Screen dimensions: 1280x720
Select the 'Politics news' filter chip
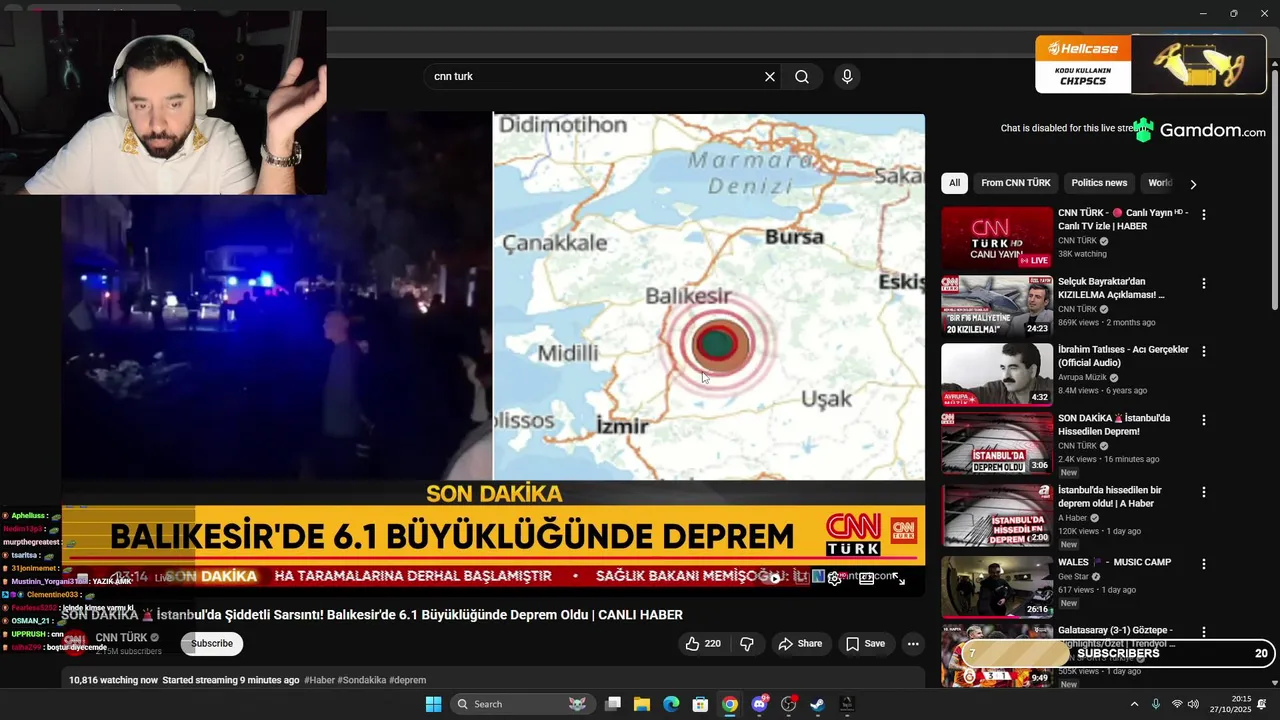(x=1099, y=183)
